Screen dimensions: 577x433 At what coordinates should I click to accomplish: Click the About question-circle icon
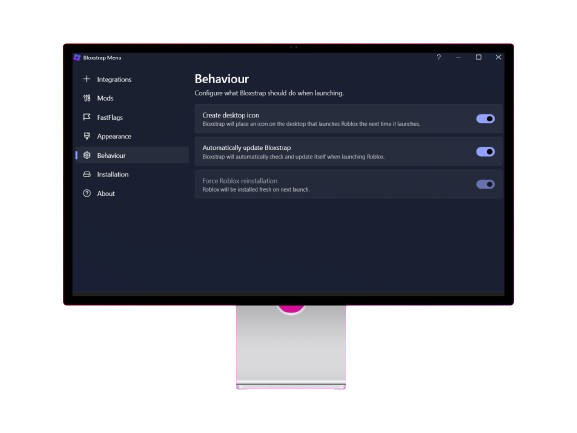point(86,193)
